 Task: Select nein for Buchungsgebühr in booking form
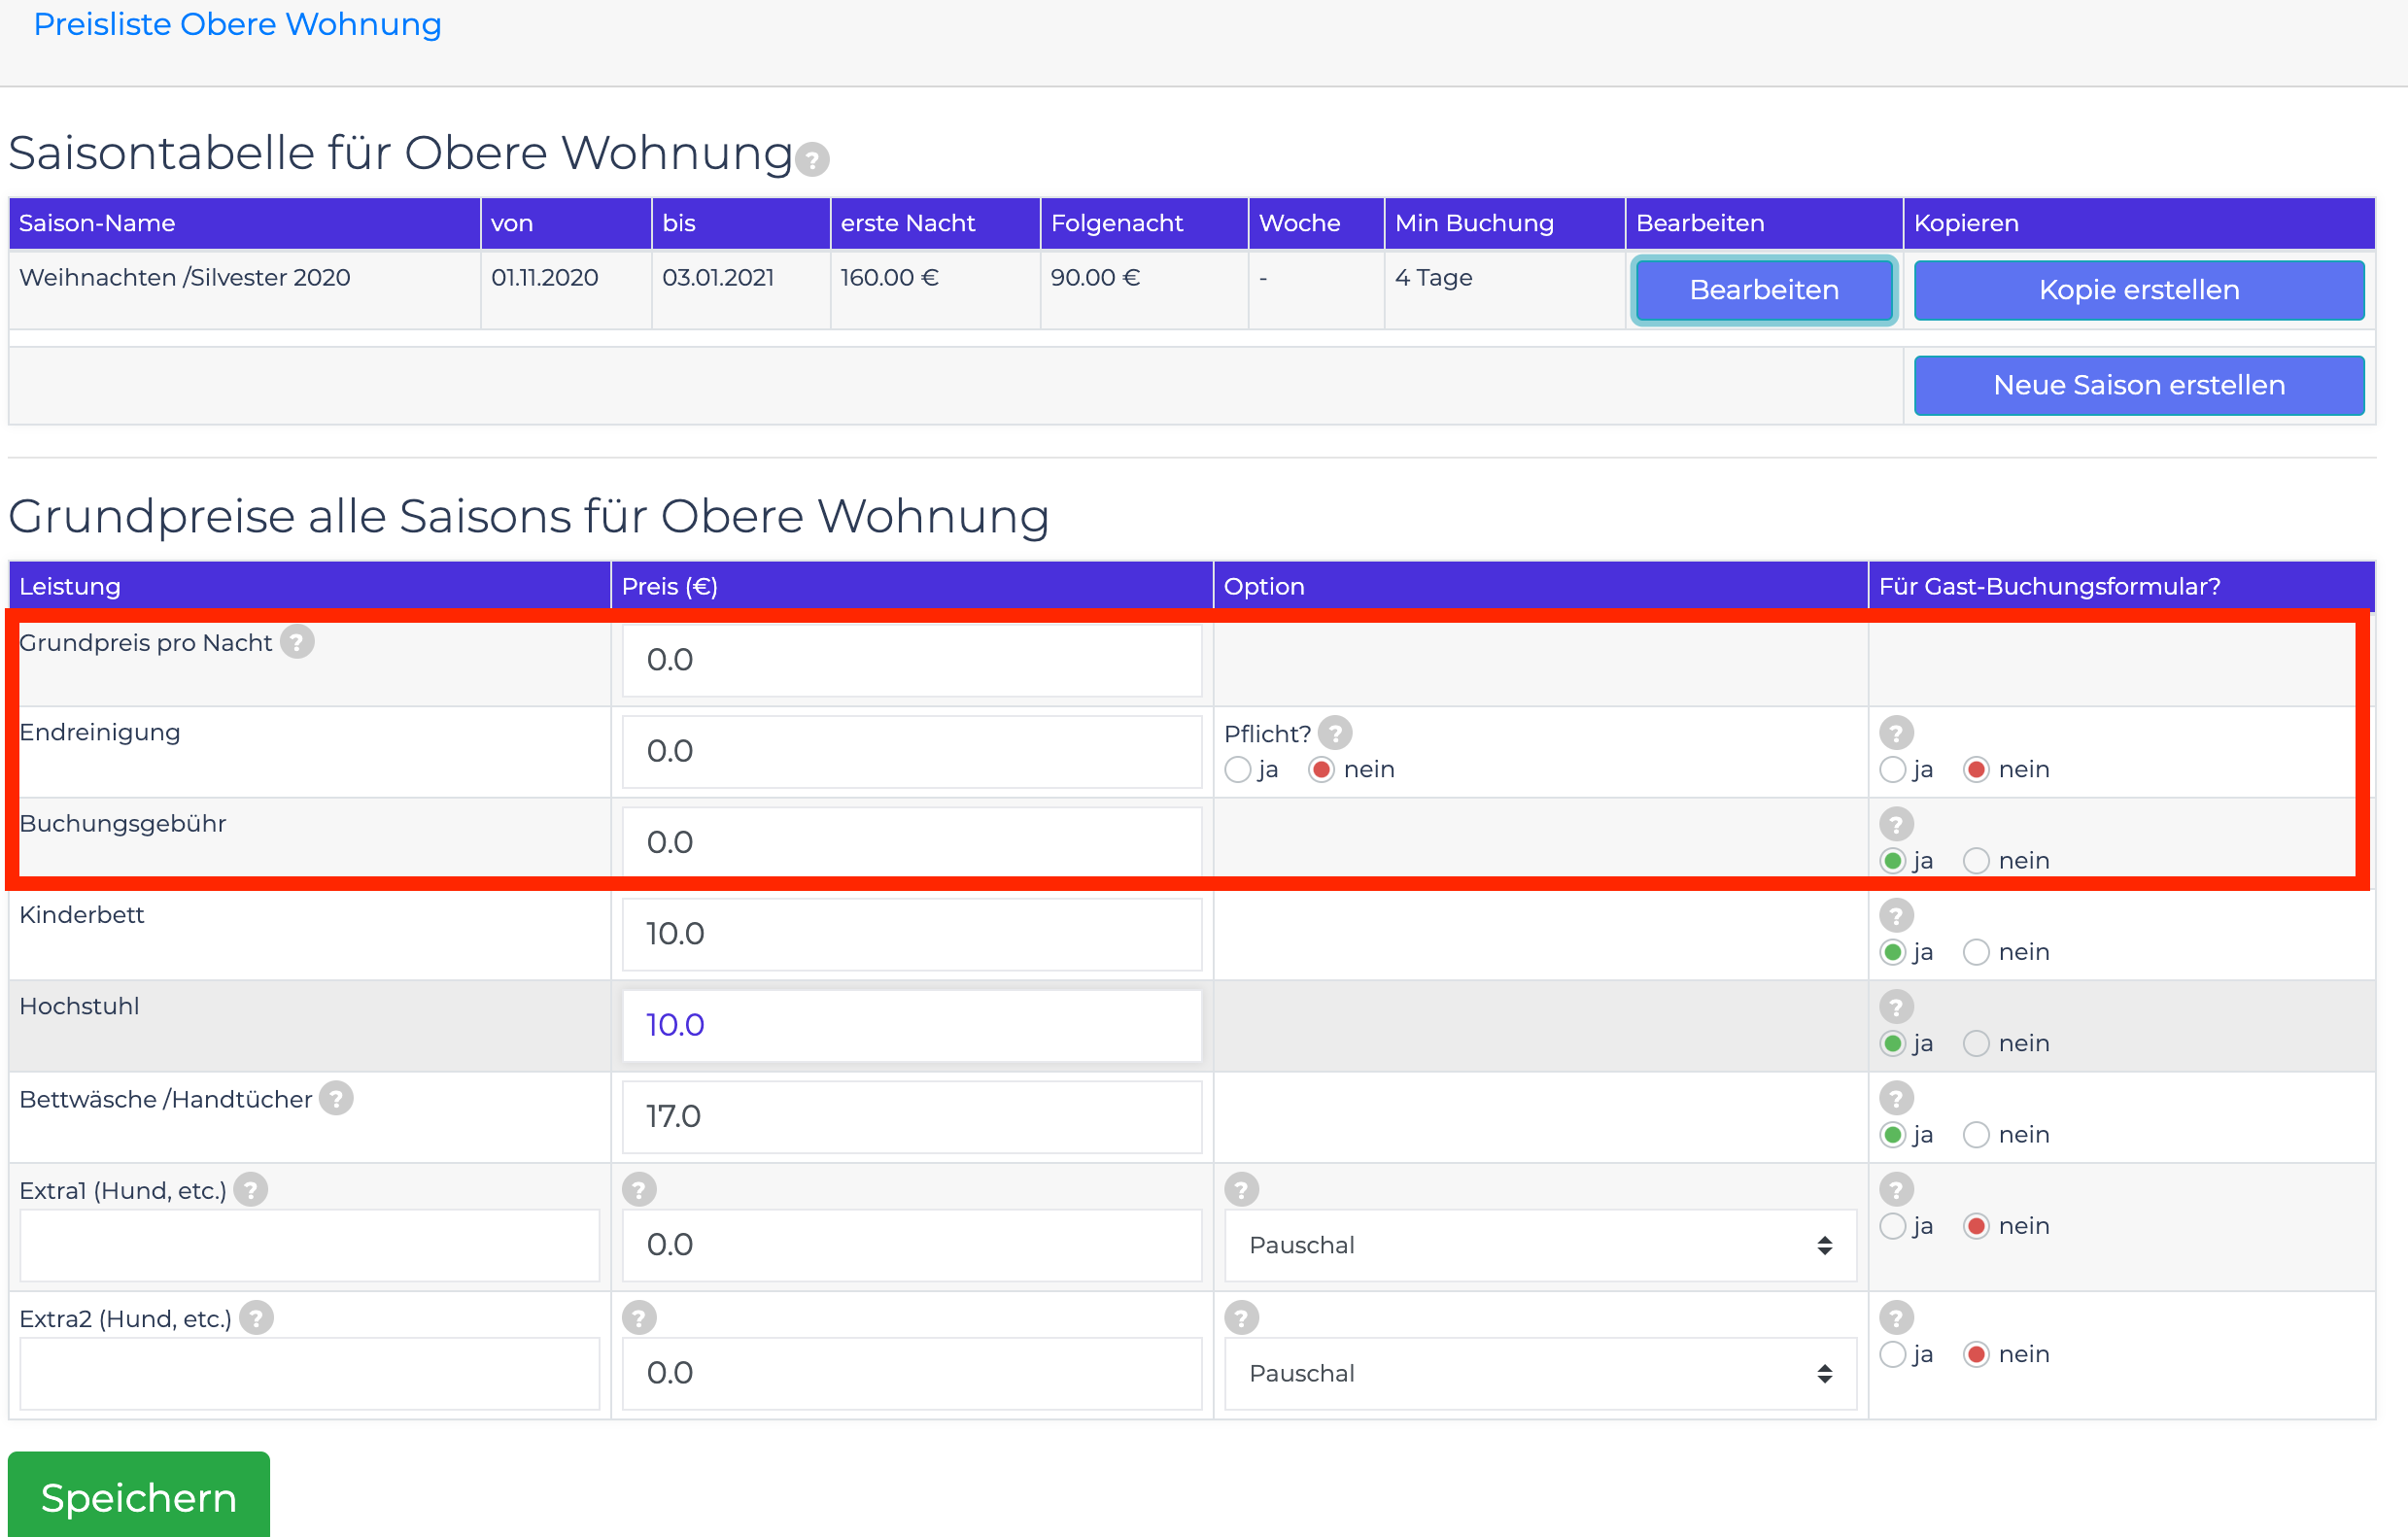pyautogui.click(x=1976, y=861)
